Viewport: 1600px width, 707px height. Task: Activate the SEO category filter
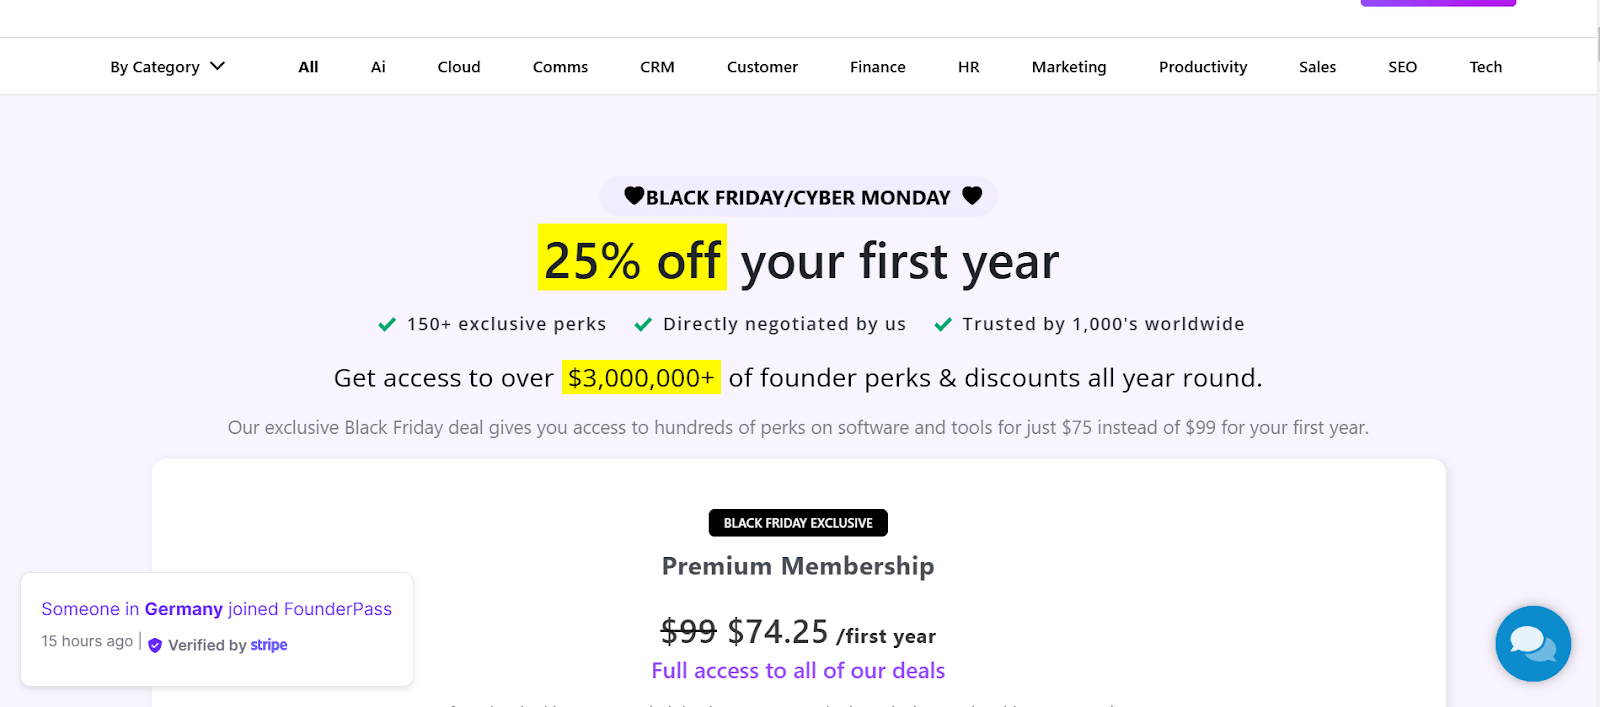pos(1402,66)
